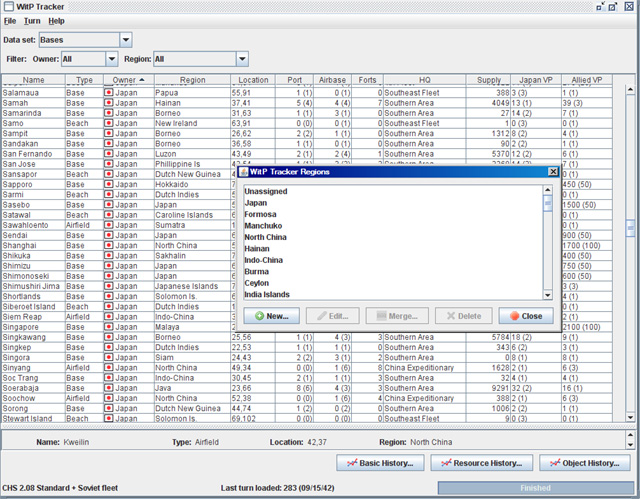Viewport: 640px width, 499px height.
Task: Select the Salamaua base row name
Action: 21,93
